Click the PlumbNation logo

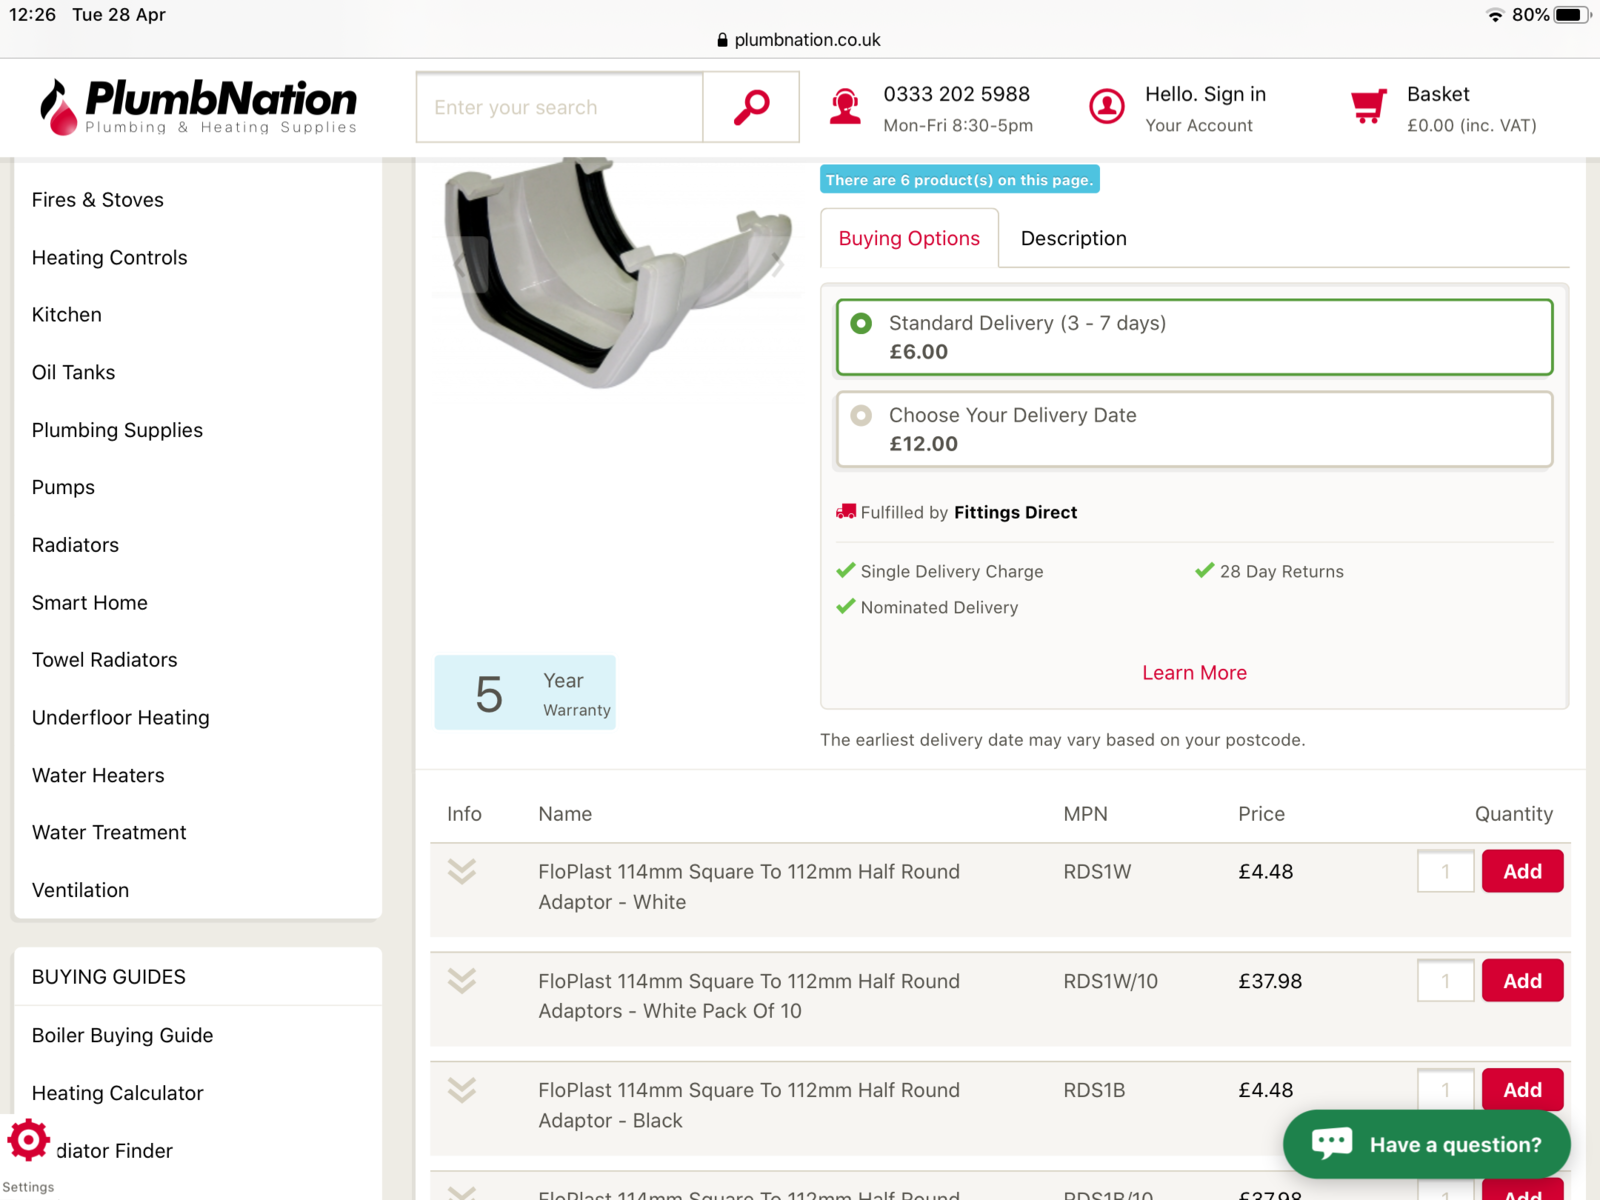coord(198,106)
